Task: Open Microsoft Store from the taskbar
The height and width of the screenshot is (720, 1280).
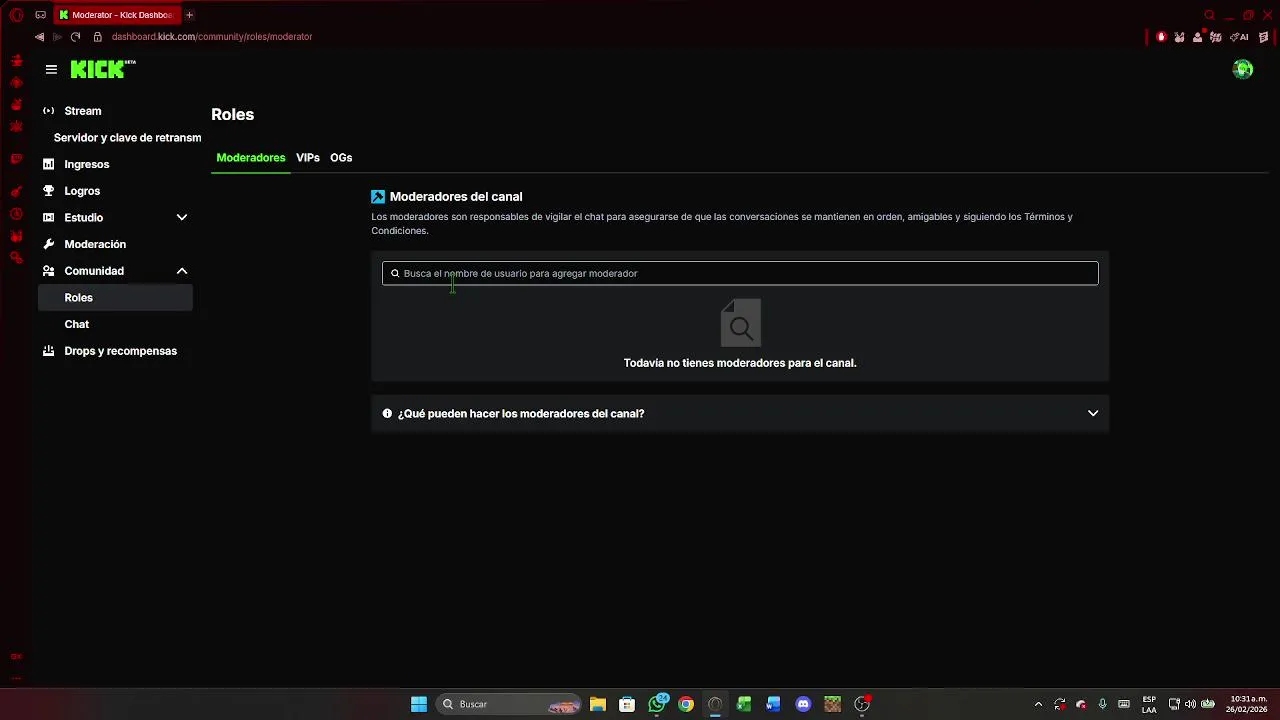Action: 627,704
